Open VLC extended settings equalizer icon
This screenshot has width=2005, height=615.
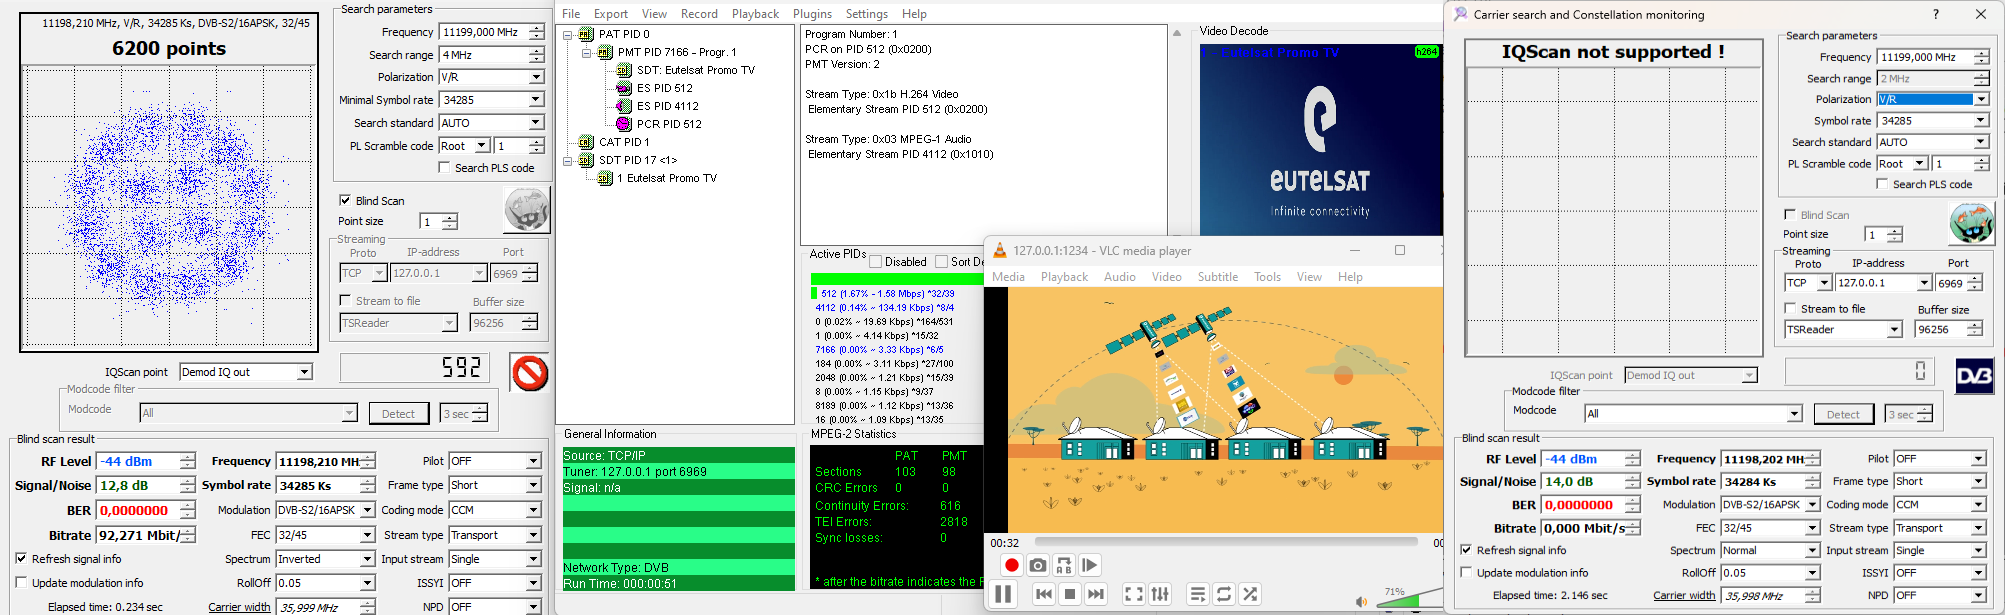click(1160, 594)
